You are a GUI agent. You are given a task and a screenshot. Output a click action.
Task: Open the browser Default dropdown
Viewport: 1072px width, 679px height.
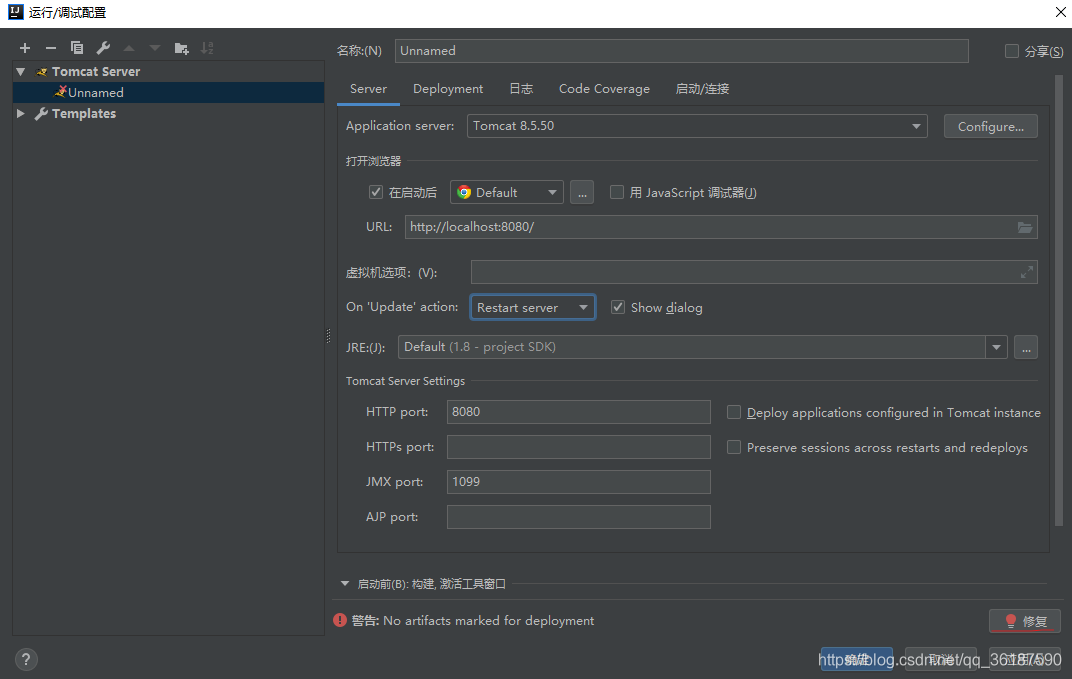(507, 192)
